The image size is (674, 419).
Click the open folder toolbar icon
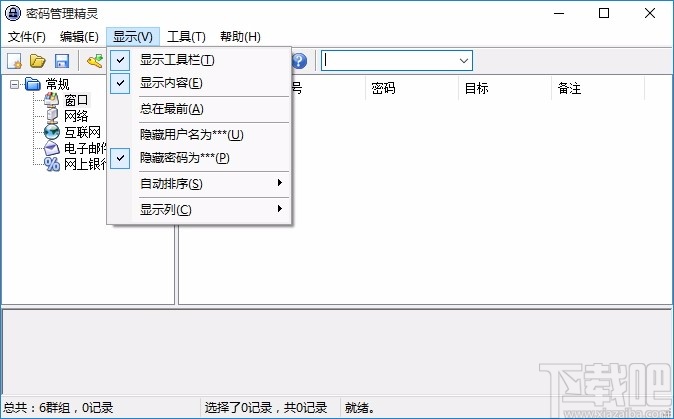(x=38, y=61)
